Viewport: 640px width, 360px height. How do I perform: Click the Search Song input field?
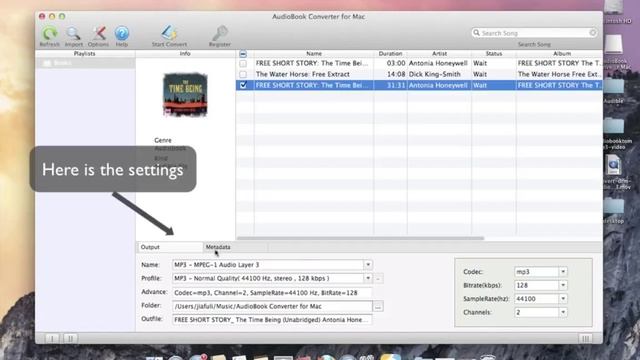tap(534, 33)
